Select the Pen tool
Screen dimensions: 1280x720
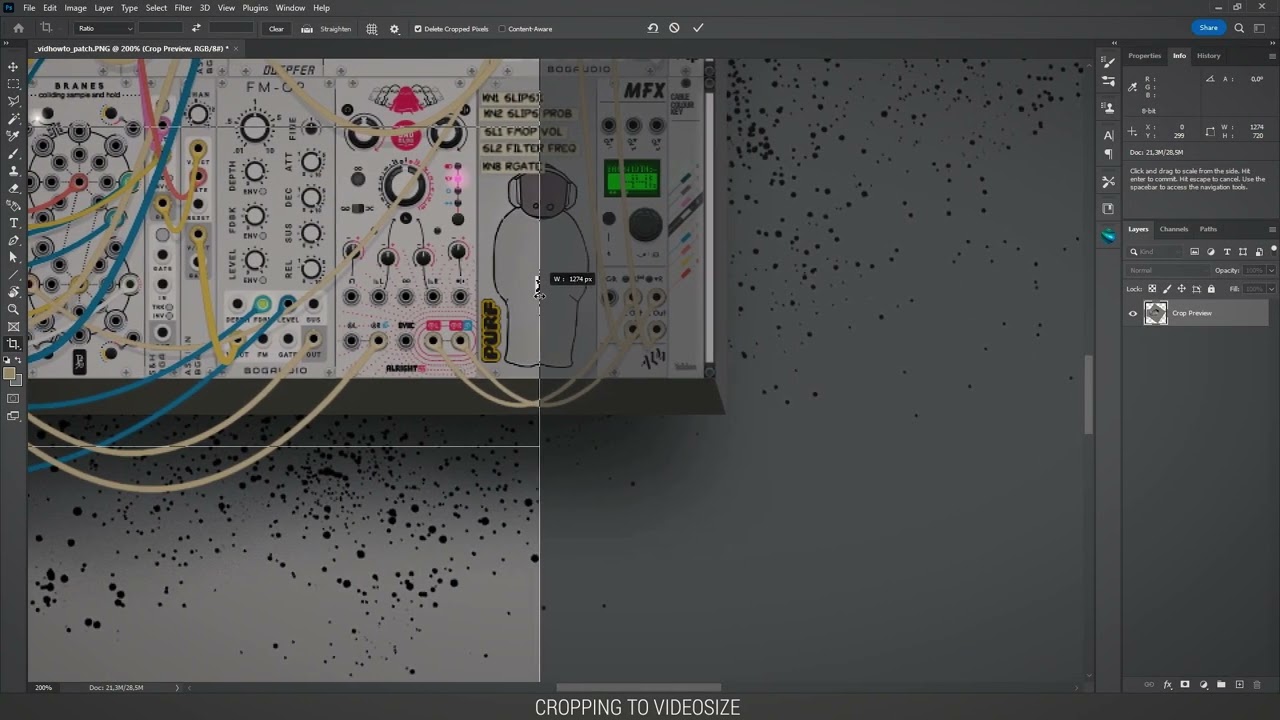click(x=13, y=240)
